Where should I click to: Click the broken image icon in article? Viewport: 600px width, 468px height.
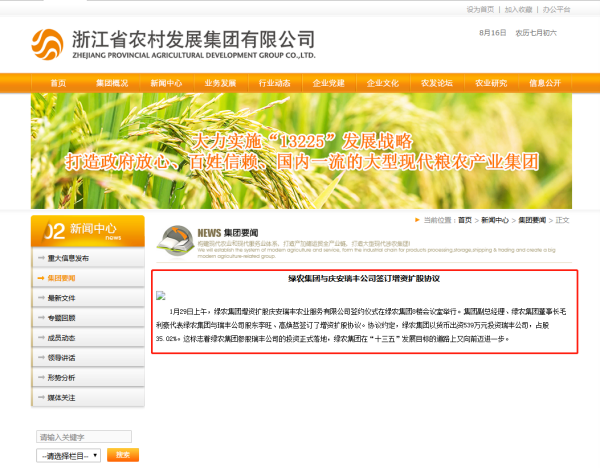[161, 295]
